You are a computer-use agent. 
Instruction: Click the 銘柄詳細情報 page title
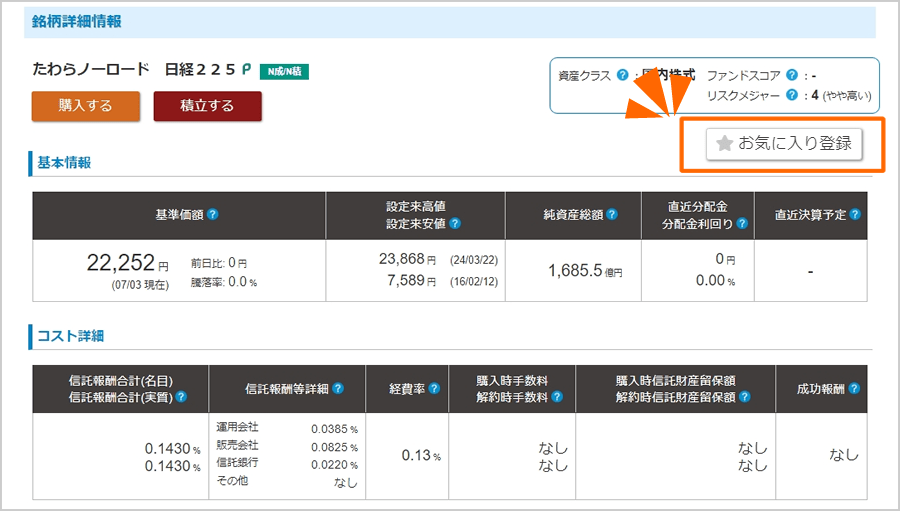tap(76, 22)
